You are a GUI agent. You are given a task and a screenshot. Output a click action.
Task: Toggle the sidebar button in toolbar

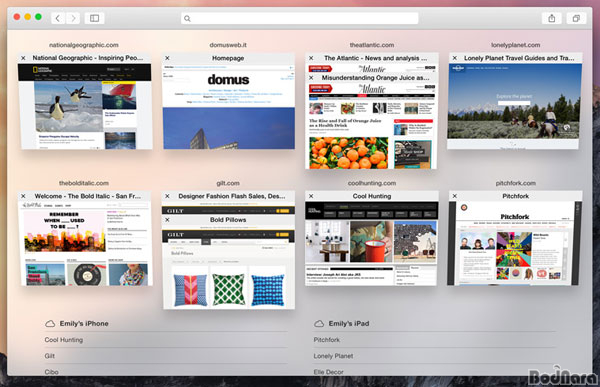95,18
